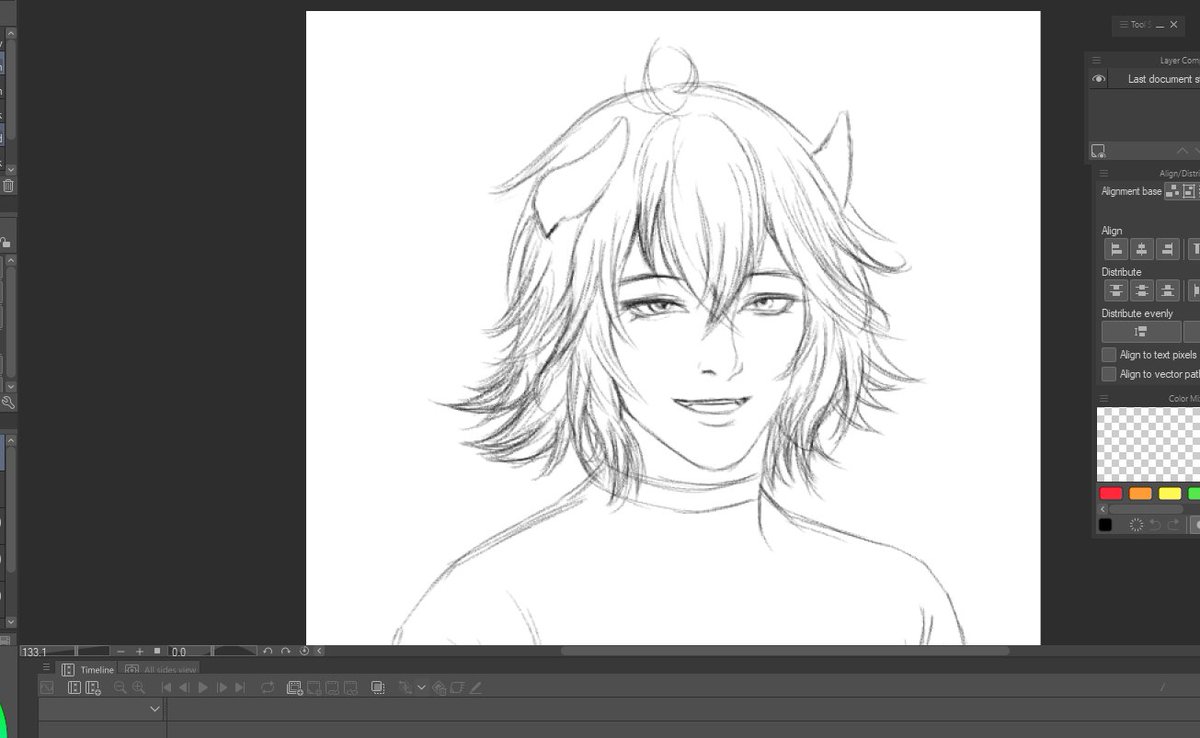The image size is (1200, 738).
Task: Toggle the Last document state eye icon
Action: (x=1099, y=79)
